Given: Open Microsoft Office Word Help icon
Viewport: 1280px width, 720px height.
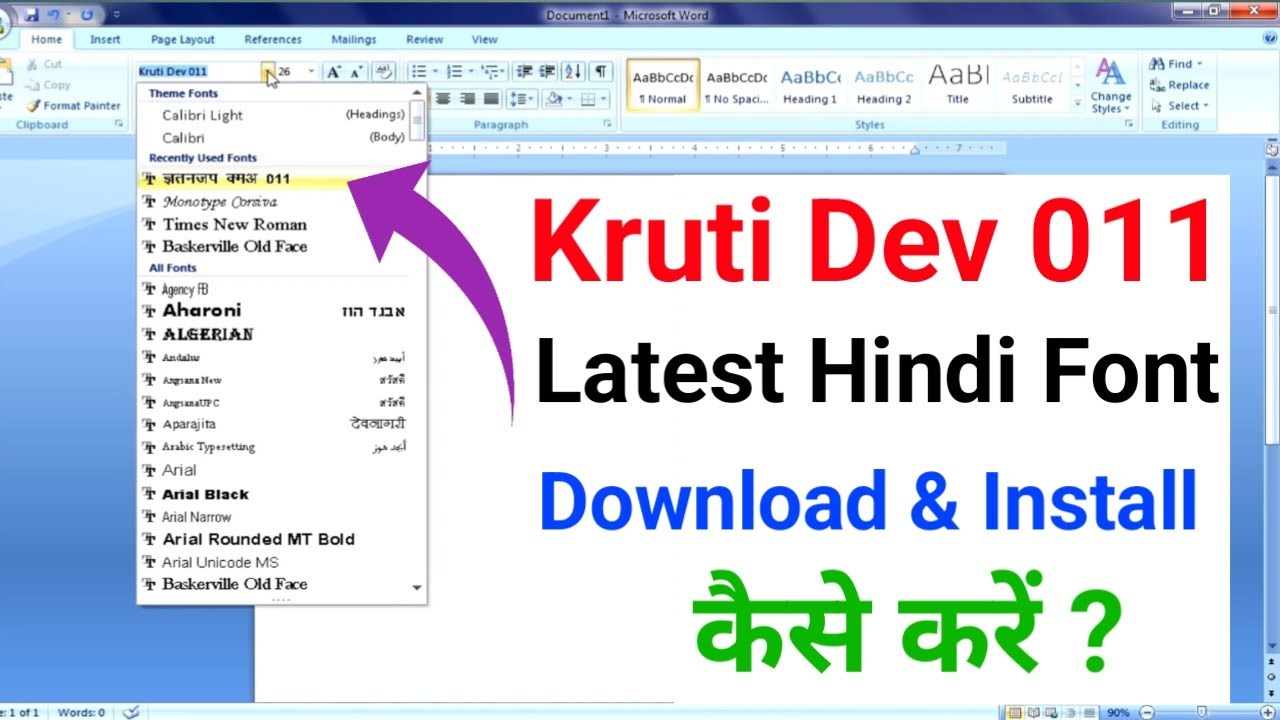Looking at the screenshot, I should pyautogui.click(x=1269, y=39).
